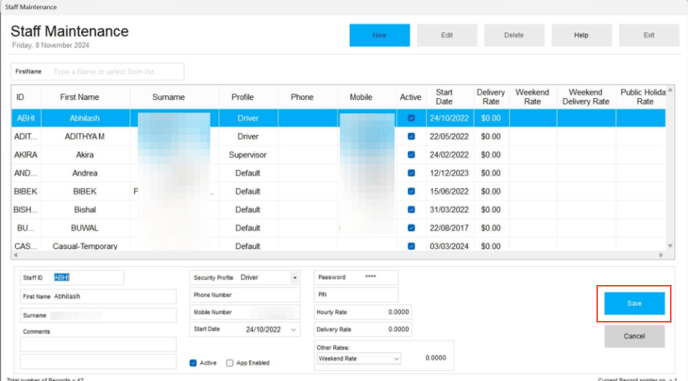Open the Start Date picker dropdown

pyautogui.click(x=294, y=329)
